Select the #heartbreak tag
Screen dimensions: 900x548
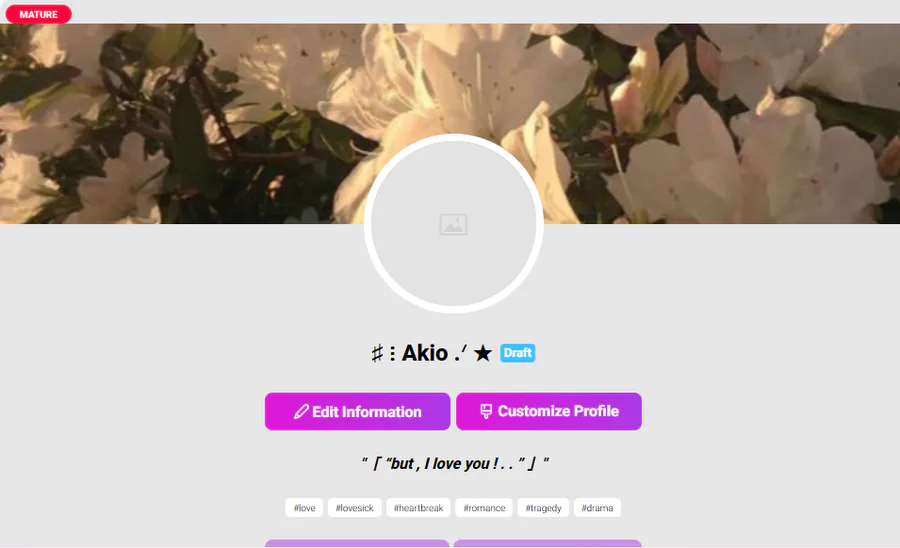[418, 508]
